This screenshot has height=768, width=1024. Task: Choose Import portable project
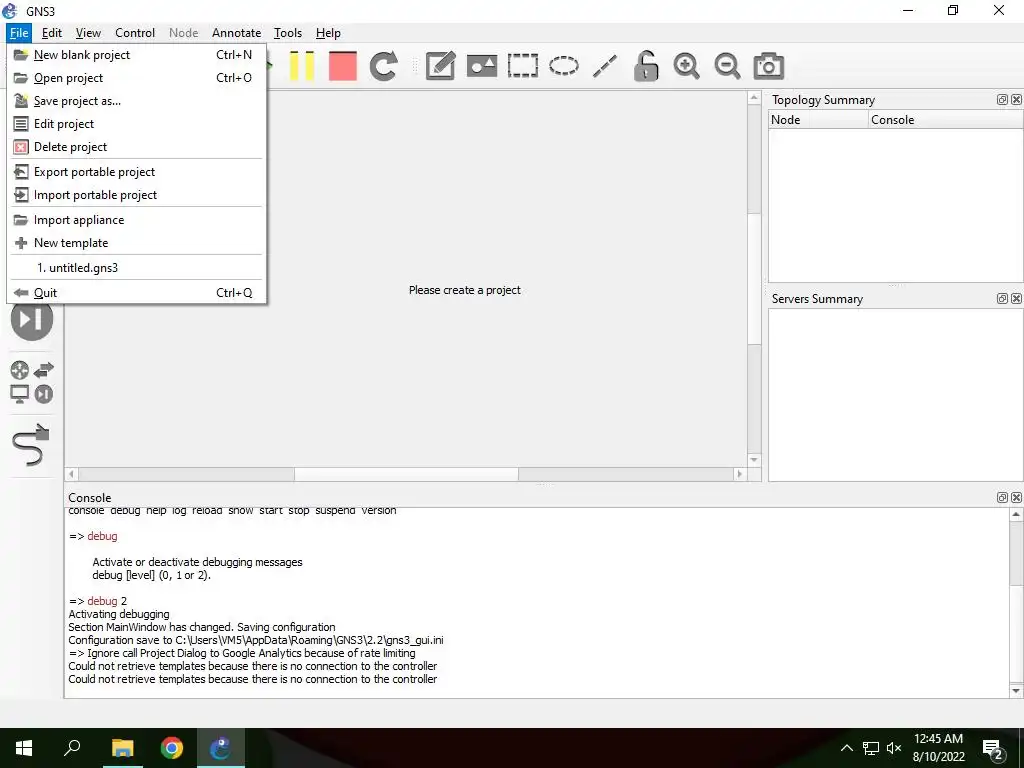click(x=136, y=195)
